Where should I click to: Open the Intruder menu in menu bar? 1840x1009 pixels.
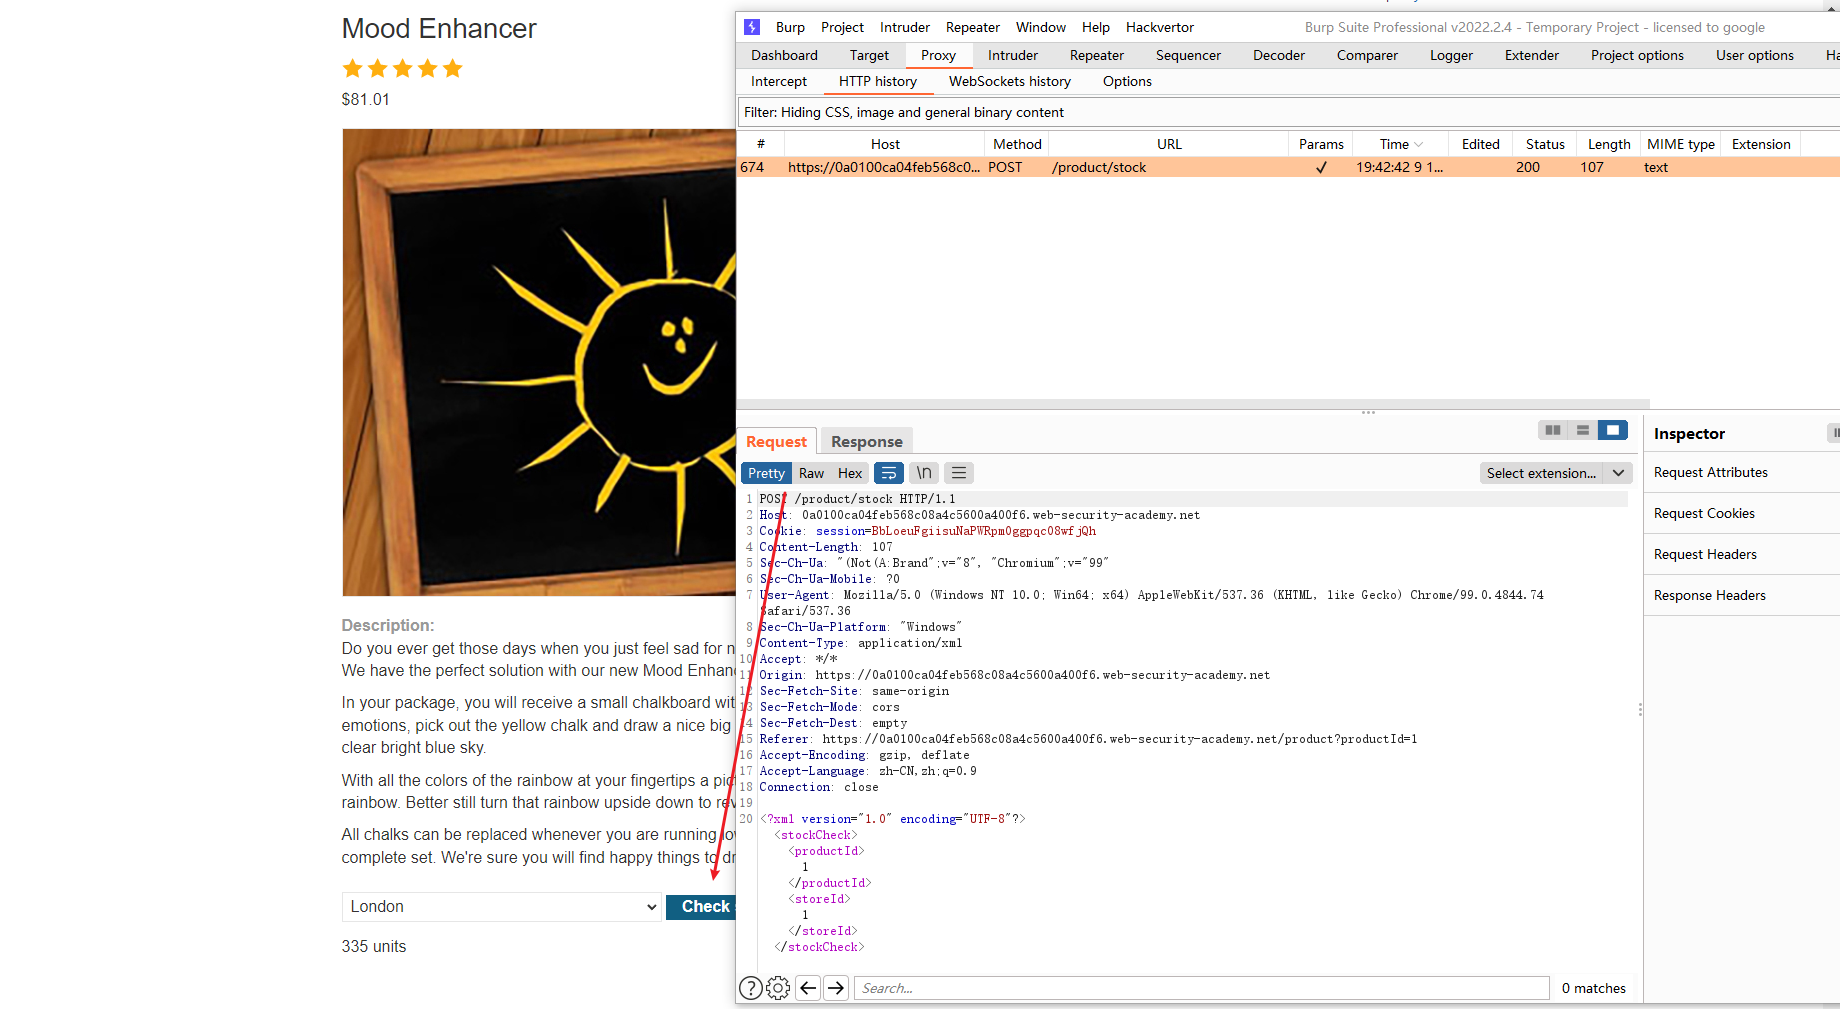904,27
